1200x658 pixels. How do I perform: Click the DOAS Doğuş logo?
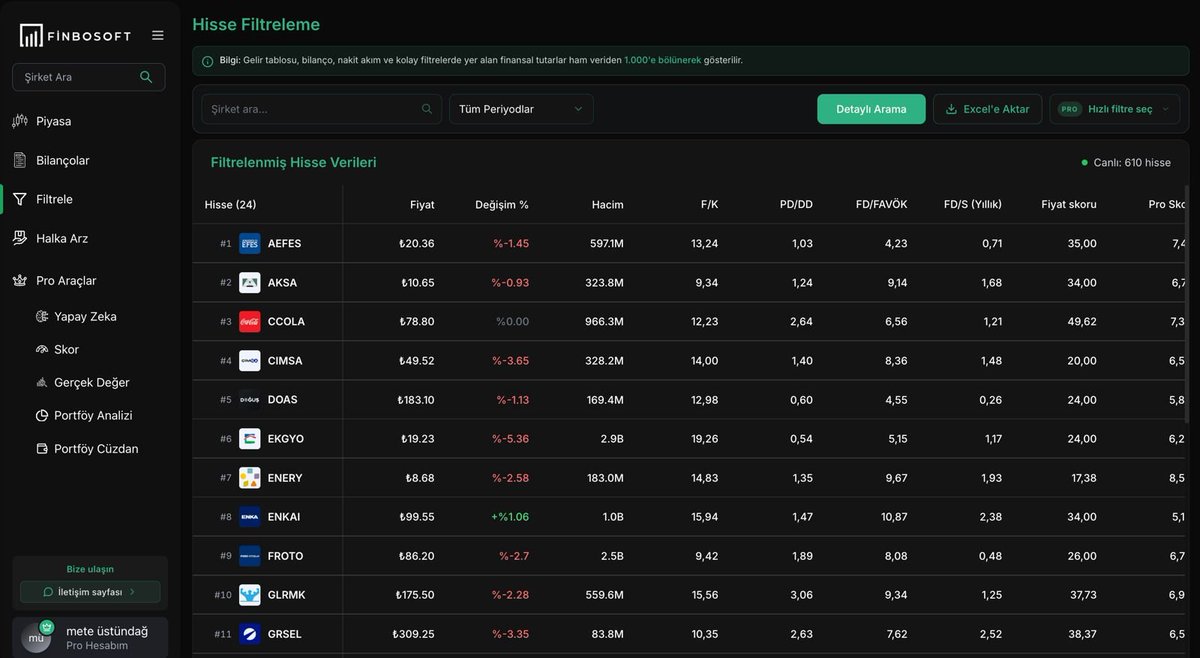coord(250,400)
